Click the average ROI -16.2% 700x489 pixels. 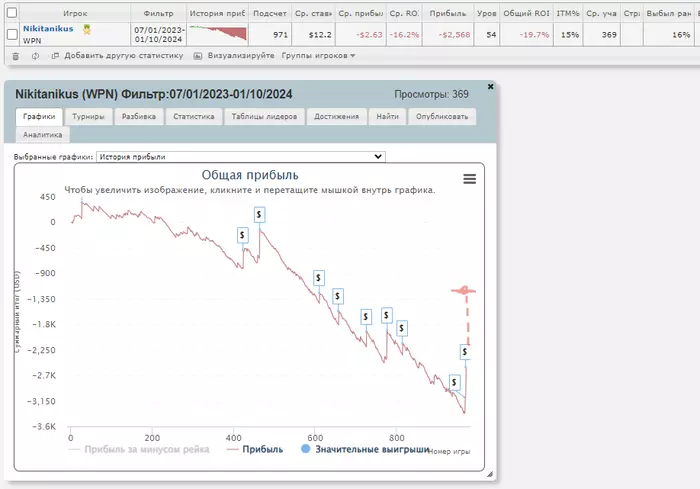(x=404, y=35)
